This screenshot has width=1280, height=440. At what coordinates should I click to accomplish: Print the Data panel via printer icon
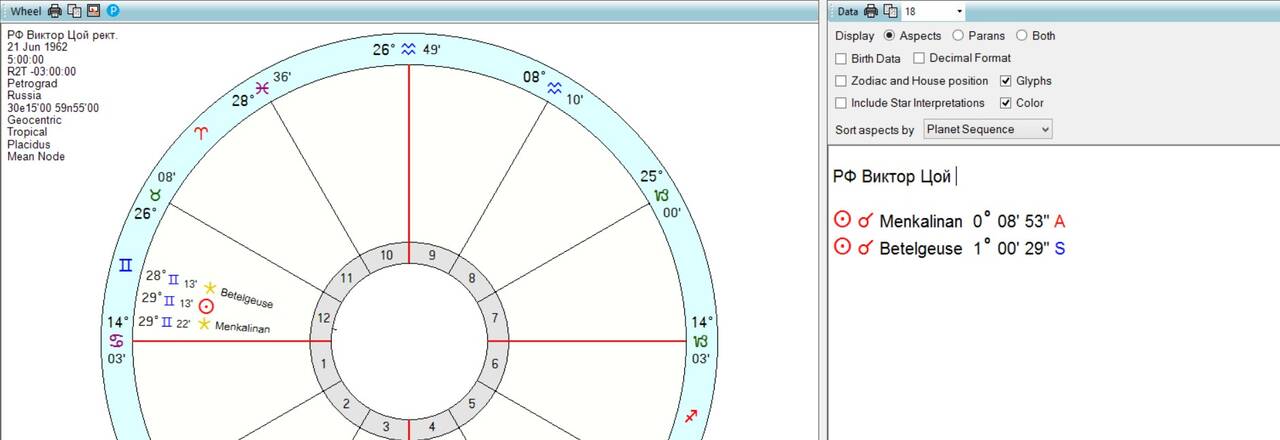tap(871, 11)
